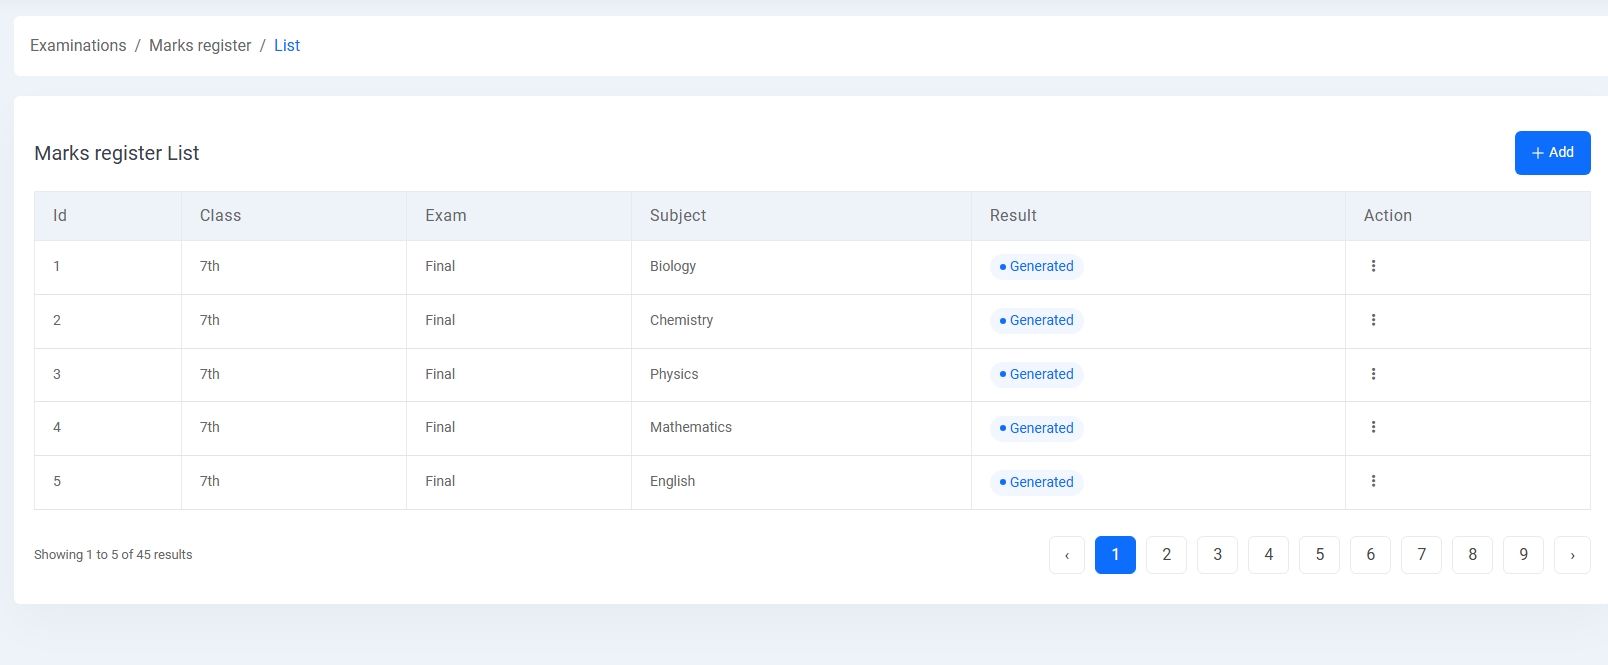
Task: Go to next page using right chevron
Action: click(x=1572, y=555)
